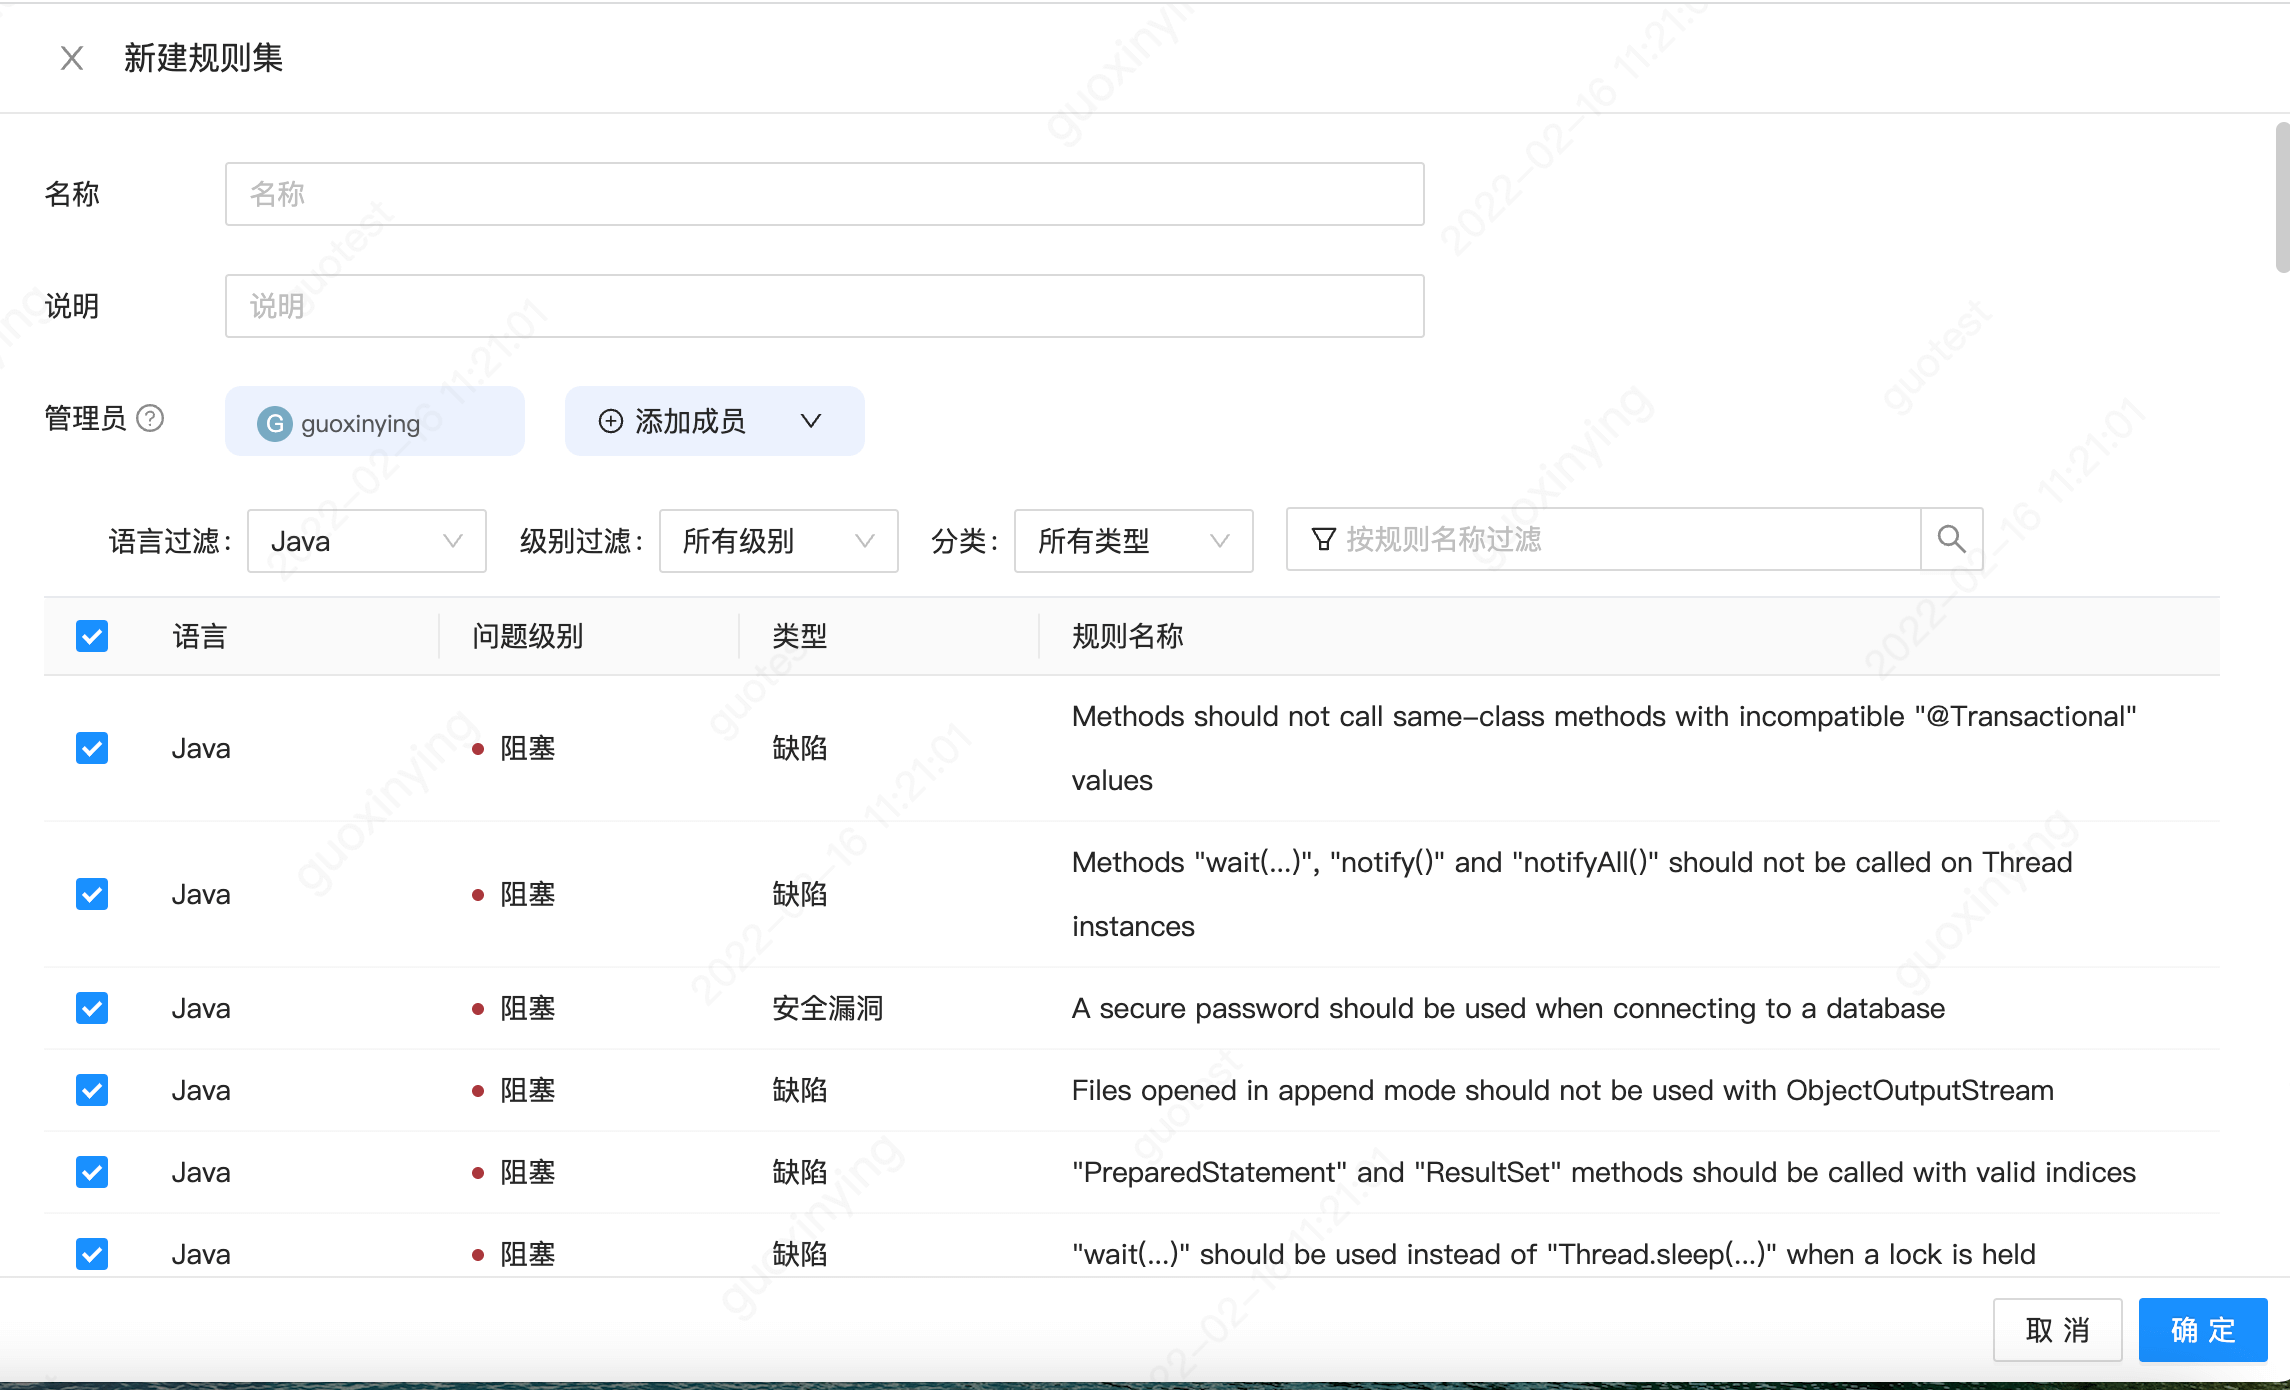
Task: Toggle the select-all checkbox in table header
Action: click(92, 636)
